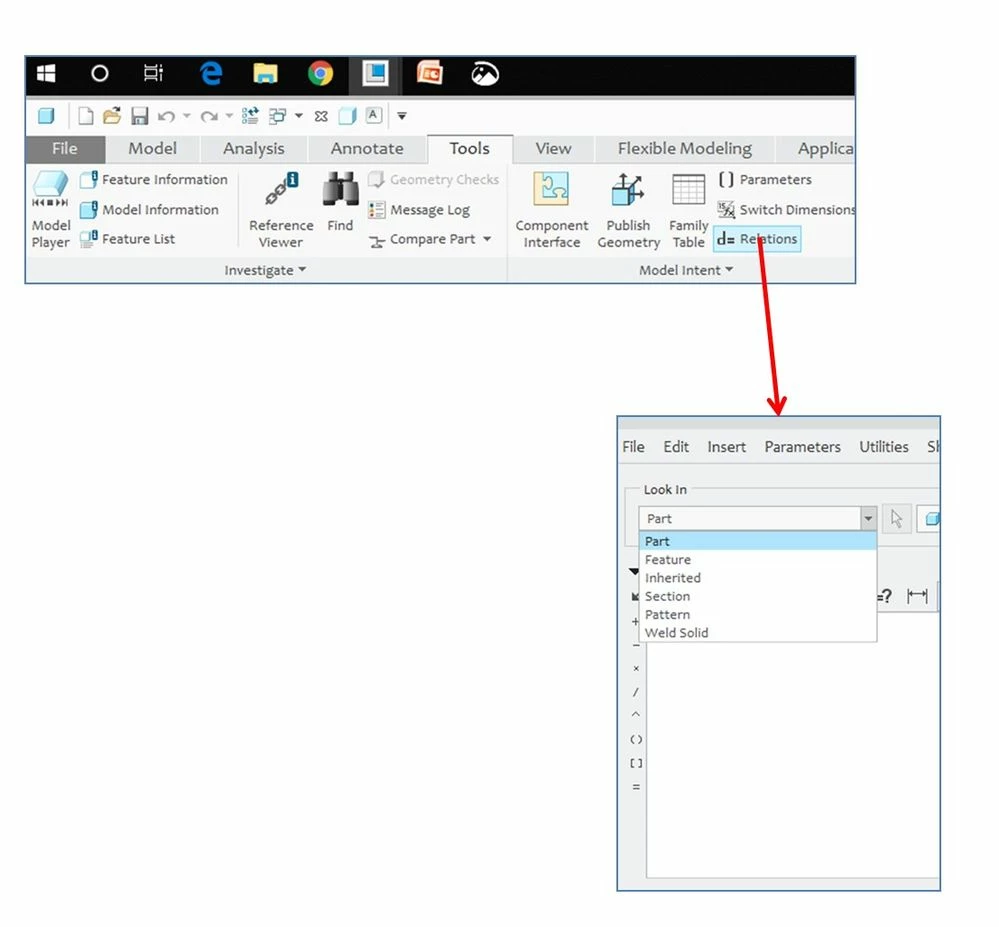
Task: Click Publish Geometry
Action: tap(628, 210)
